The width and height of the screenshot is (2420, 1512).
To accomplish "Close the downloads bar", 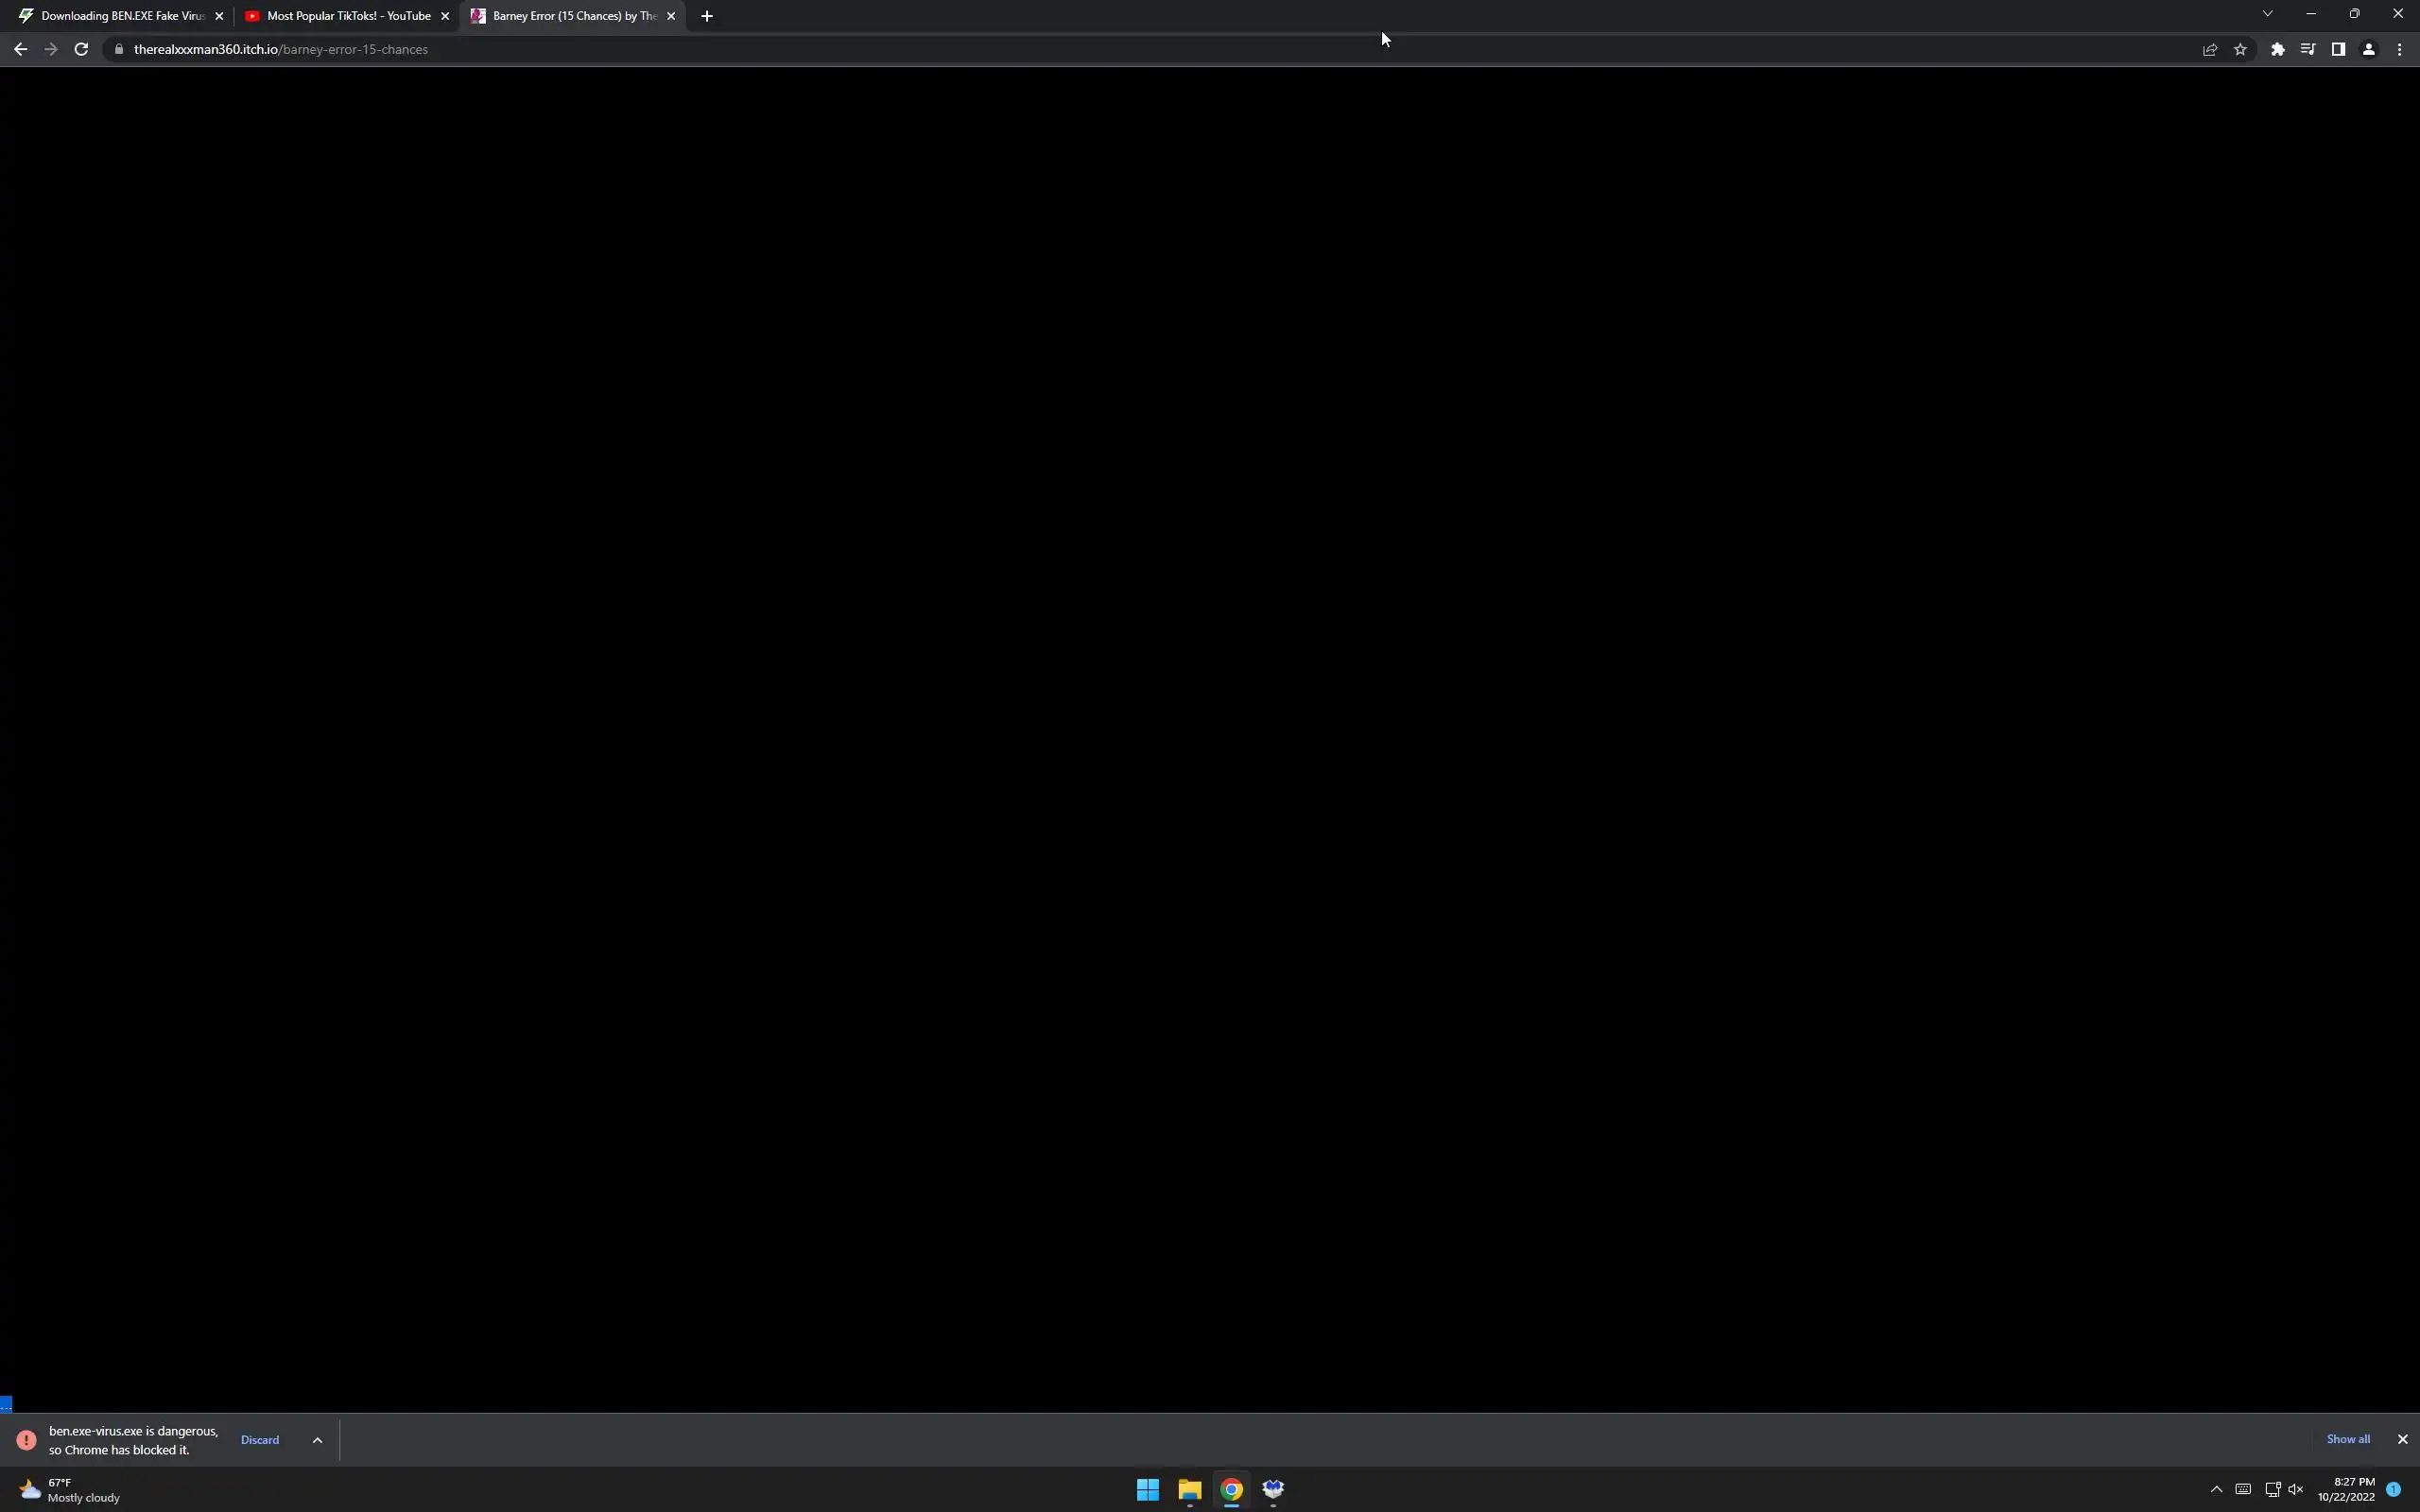I will 2402,1439.
